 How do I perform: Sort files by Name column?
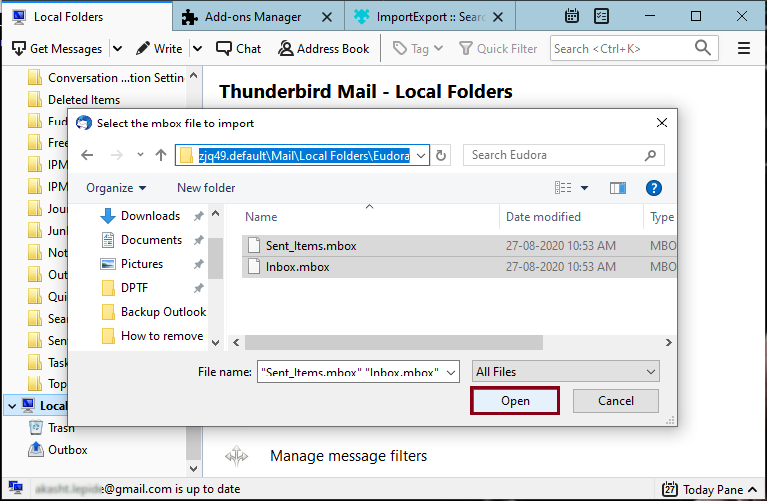(x=369, y=217)
